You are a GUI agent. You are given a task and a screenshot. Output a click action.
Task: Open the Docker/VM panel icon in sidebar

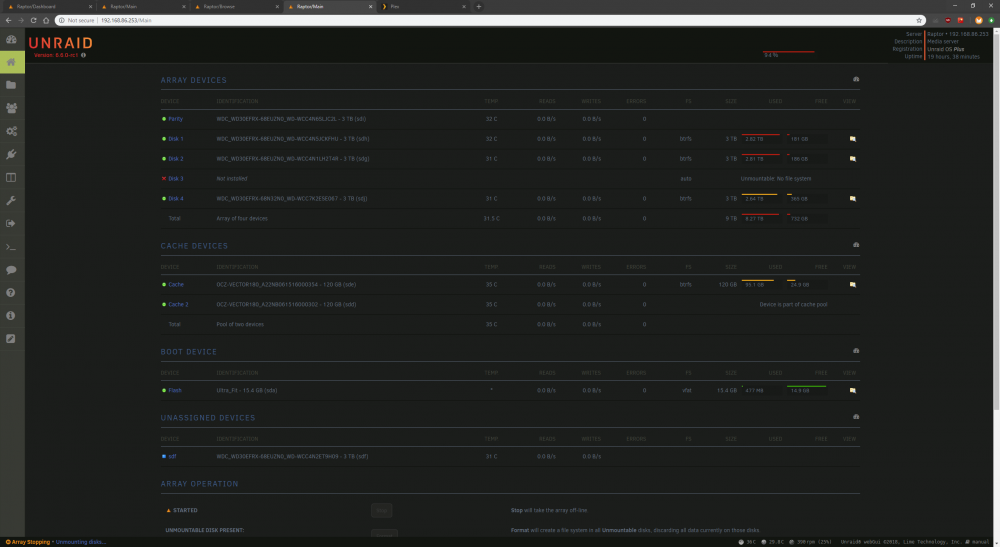11,177
